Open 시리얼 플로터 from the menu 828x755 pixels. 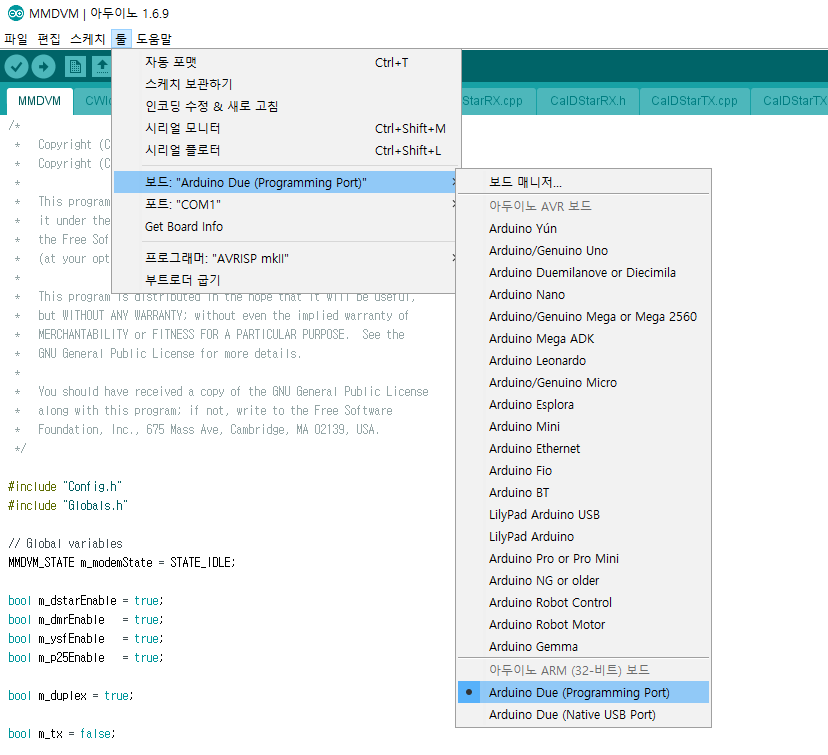pos(286,150)
